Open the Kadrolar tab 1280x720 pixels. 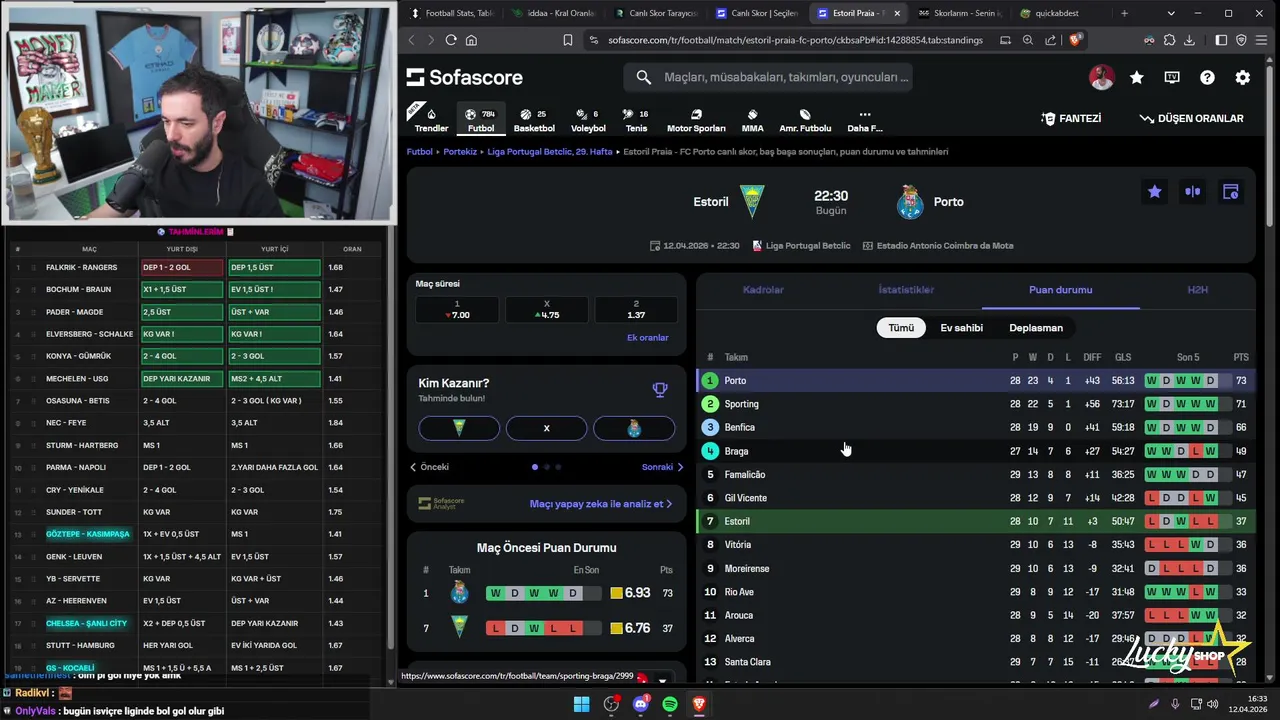click(763, 290)
